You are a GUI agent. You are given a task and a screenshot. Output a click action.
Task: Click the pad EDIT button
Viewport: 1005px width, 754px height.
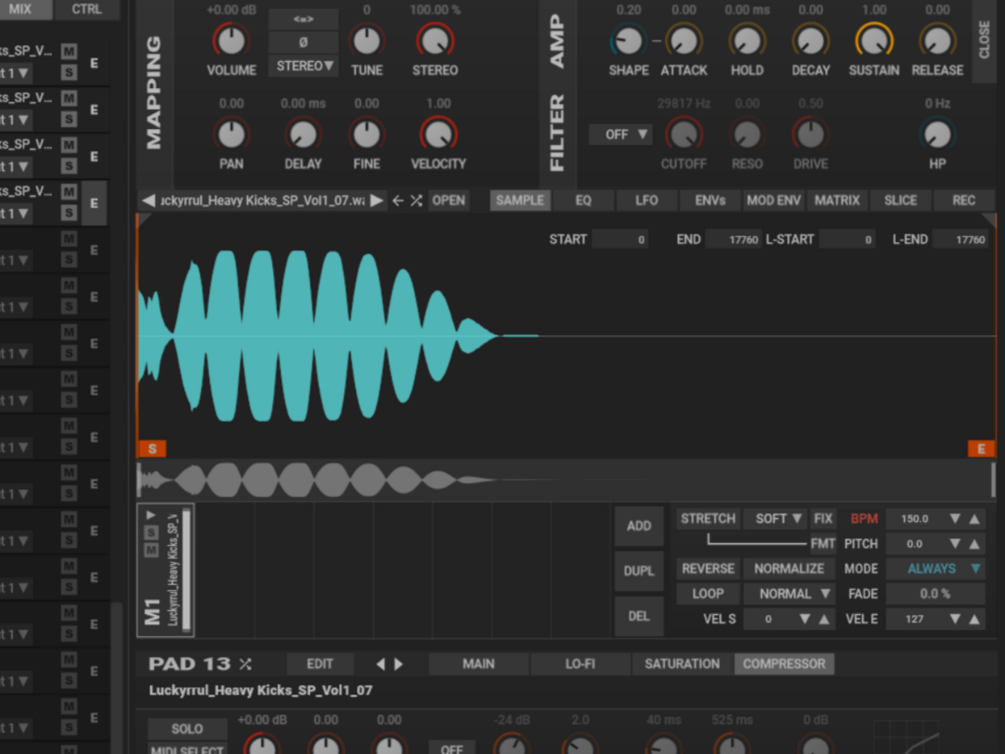(x=320, y=664)
